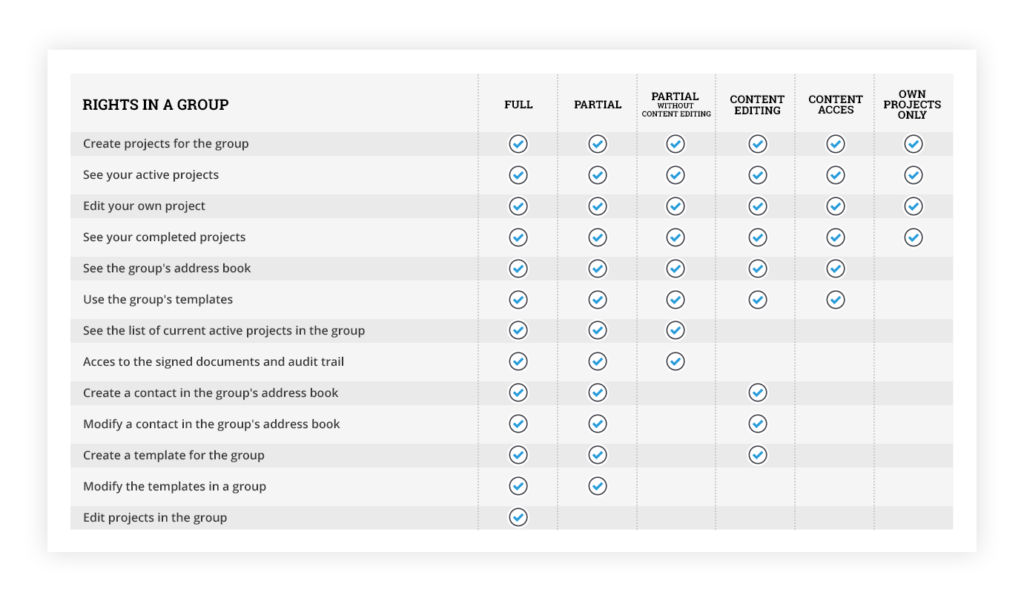Click Content Editing checkmark for Use the group's templates
The height and width of the screenshot is (607, 1024).
(x=757, y=299)
